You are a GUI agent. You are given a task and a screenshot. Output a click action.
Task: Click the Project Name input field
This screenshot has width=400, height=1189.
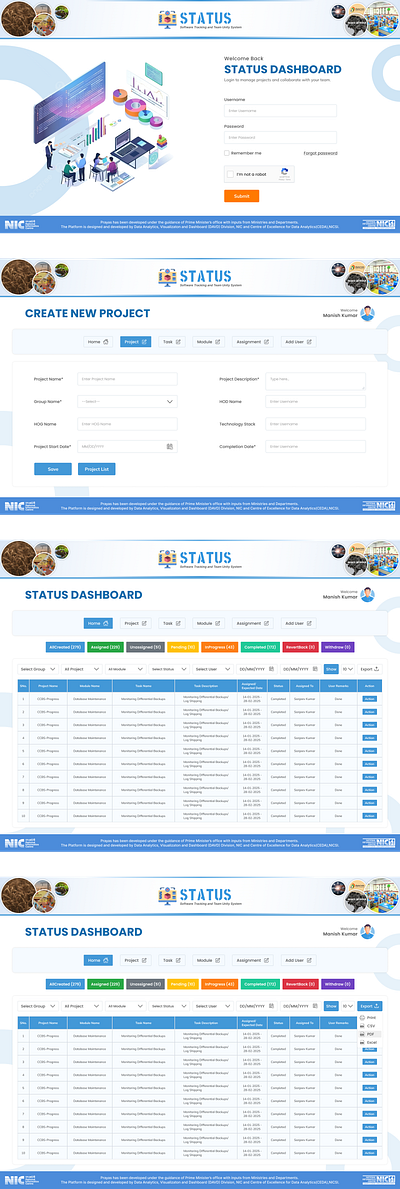coord(127,378)
